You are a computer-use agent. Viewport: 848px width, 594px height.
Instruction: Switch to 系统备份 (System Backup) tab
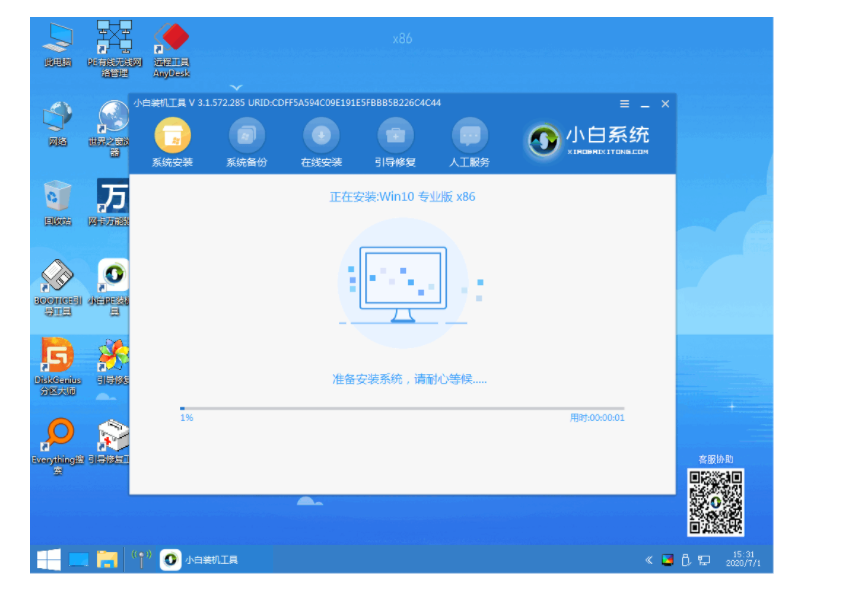[246, 141]
